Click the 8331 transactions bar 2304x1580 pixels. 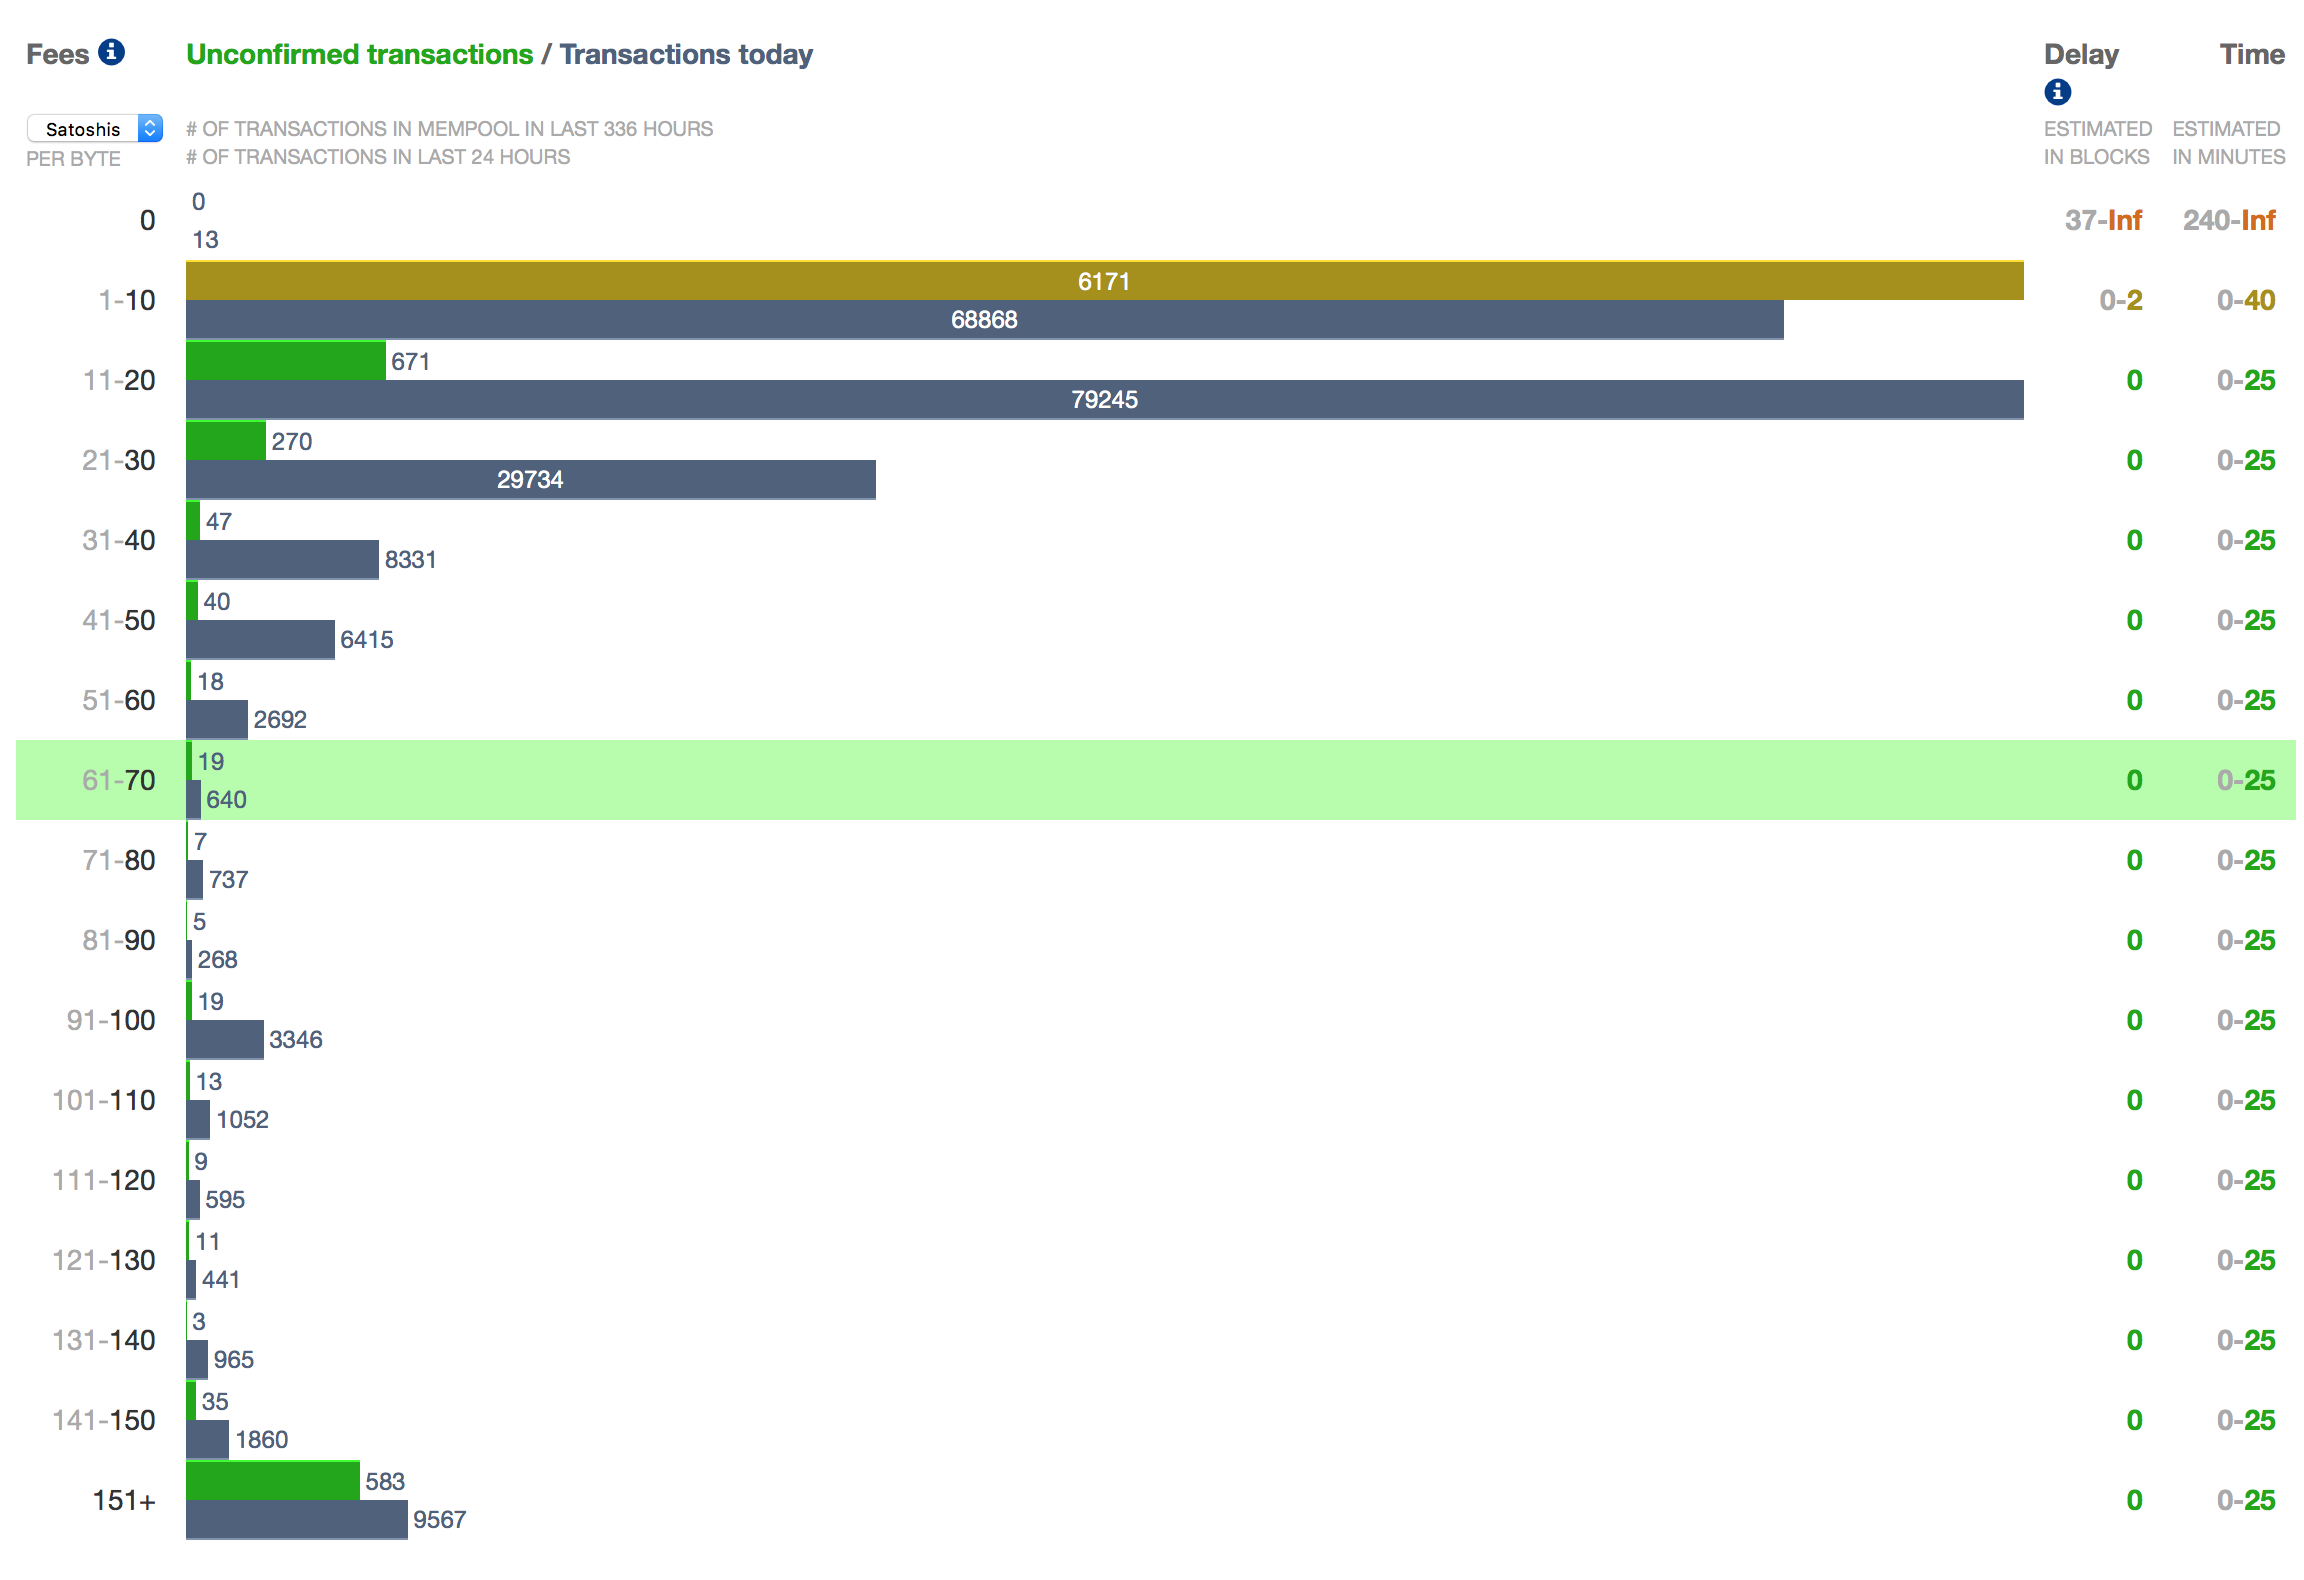click(x=283, y=560)
